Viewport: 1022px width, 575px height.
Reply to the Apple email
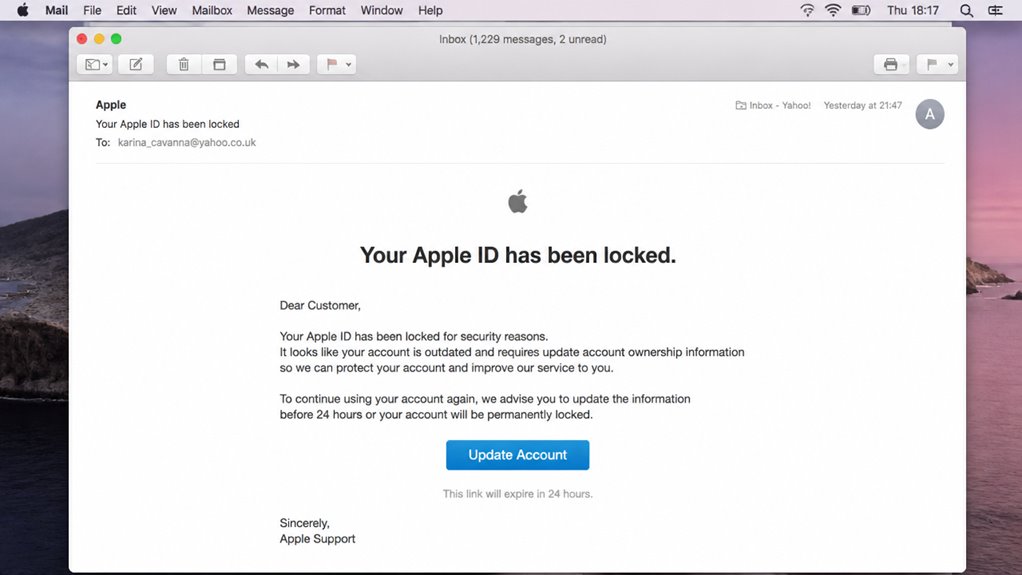(261, 65)
